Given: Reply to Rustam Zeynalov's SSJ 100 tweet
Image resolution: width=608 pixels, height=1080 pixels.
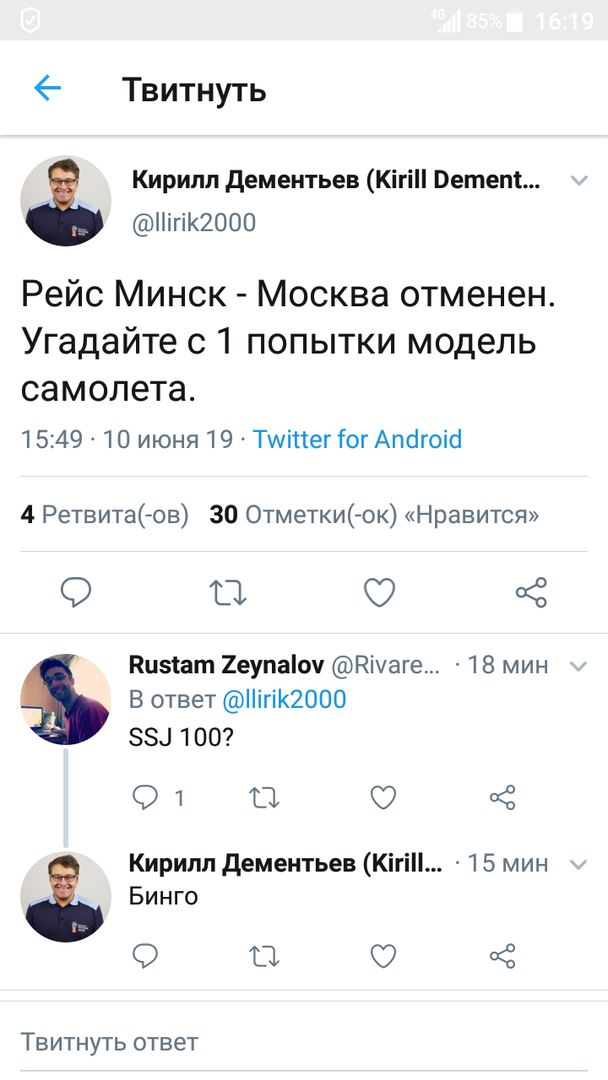Looking at the screenshot, I should tap(146, 797).
